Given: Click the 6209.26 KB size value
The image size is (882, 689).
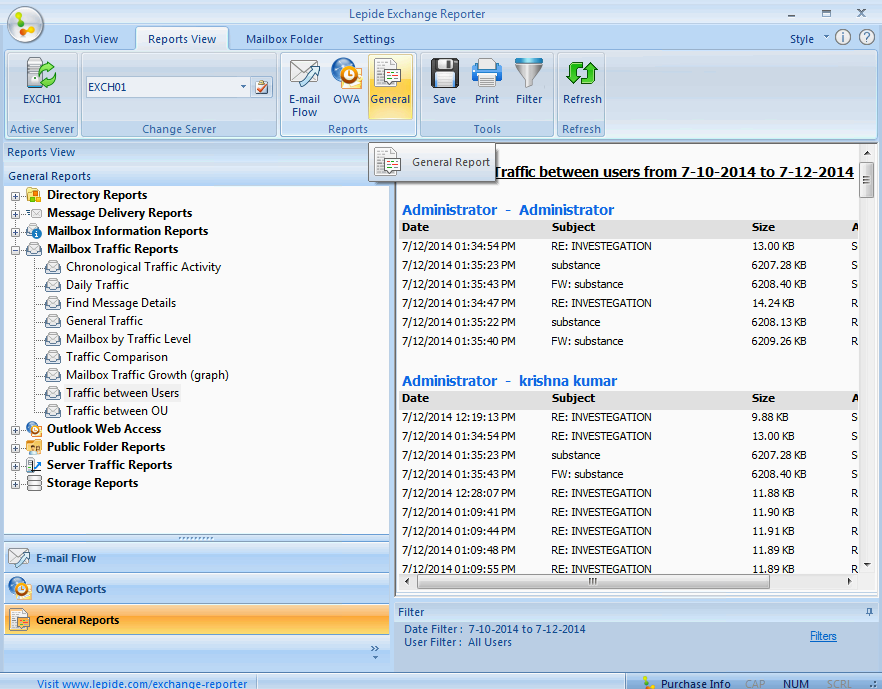Looking at the screenshot, I should pos(778,341).
